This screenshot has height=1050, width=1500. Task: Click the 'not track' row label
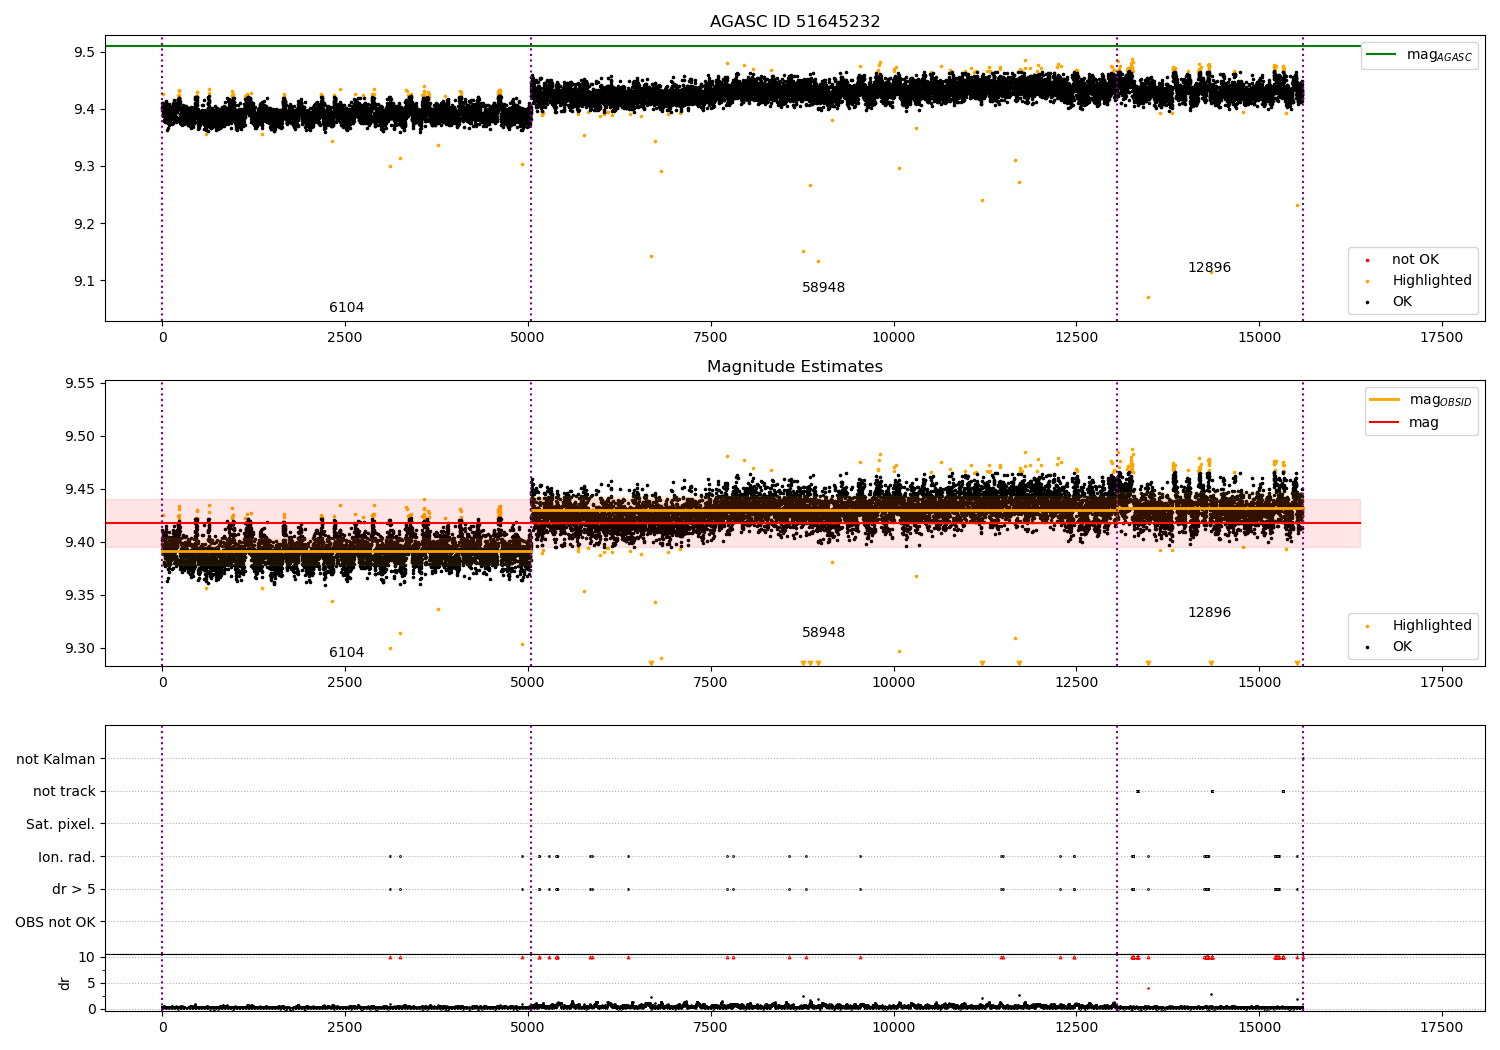click(64, 792)
